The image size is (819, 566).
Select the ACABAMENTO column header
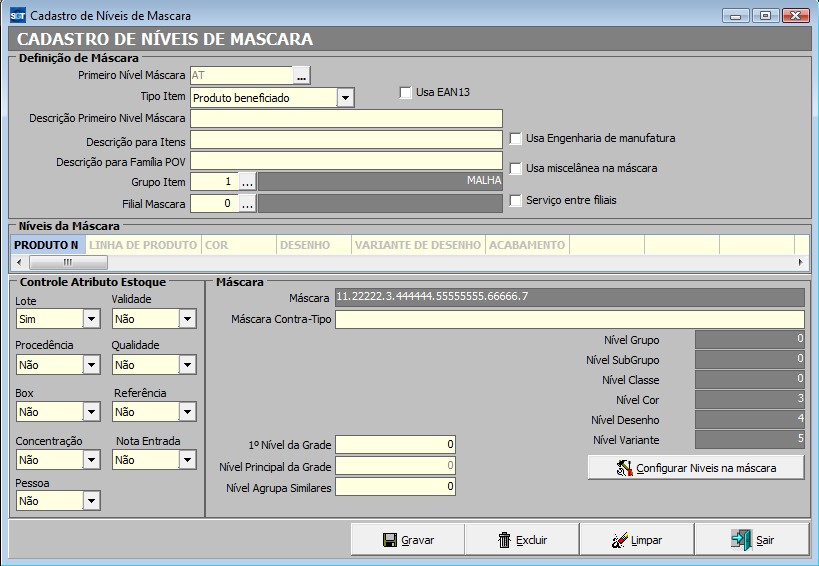(x=528, y=245)
